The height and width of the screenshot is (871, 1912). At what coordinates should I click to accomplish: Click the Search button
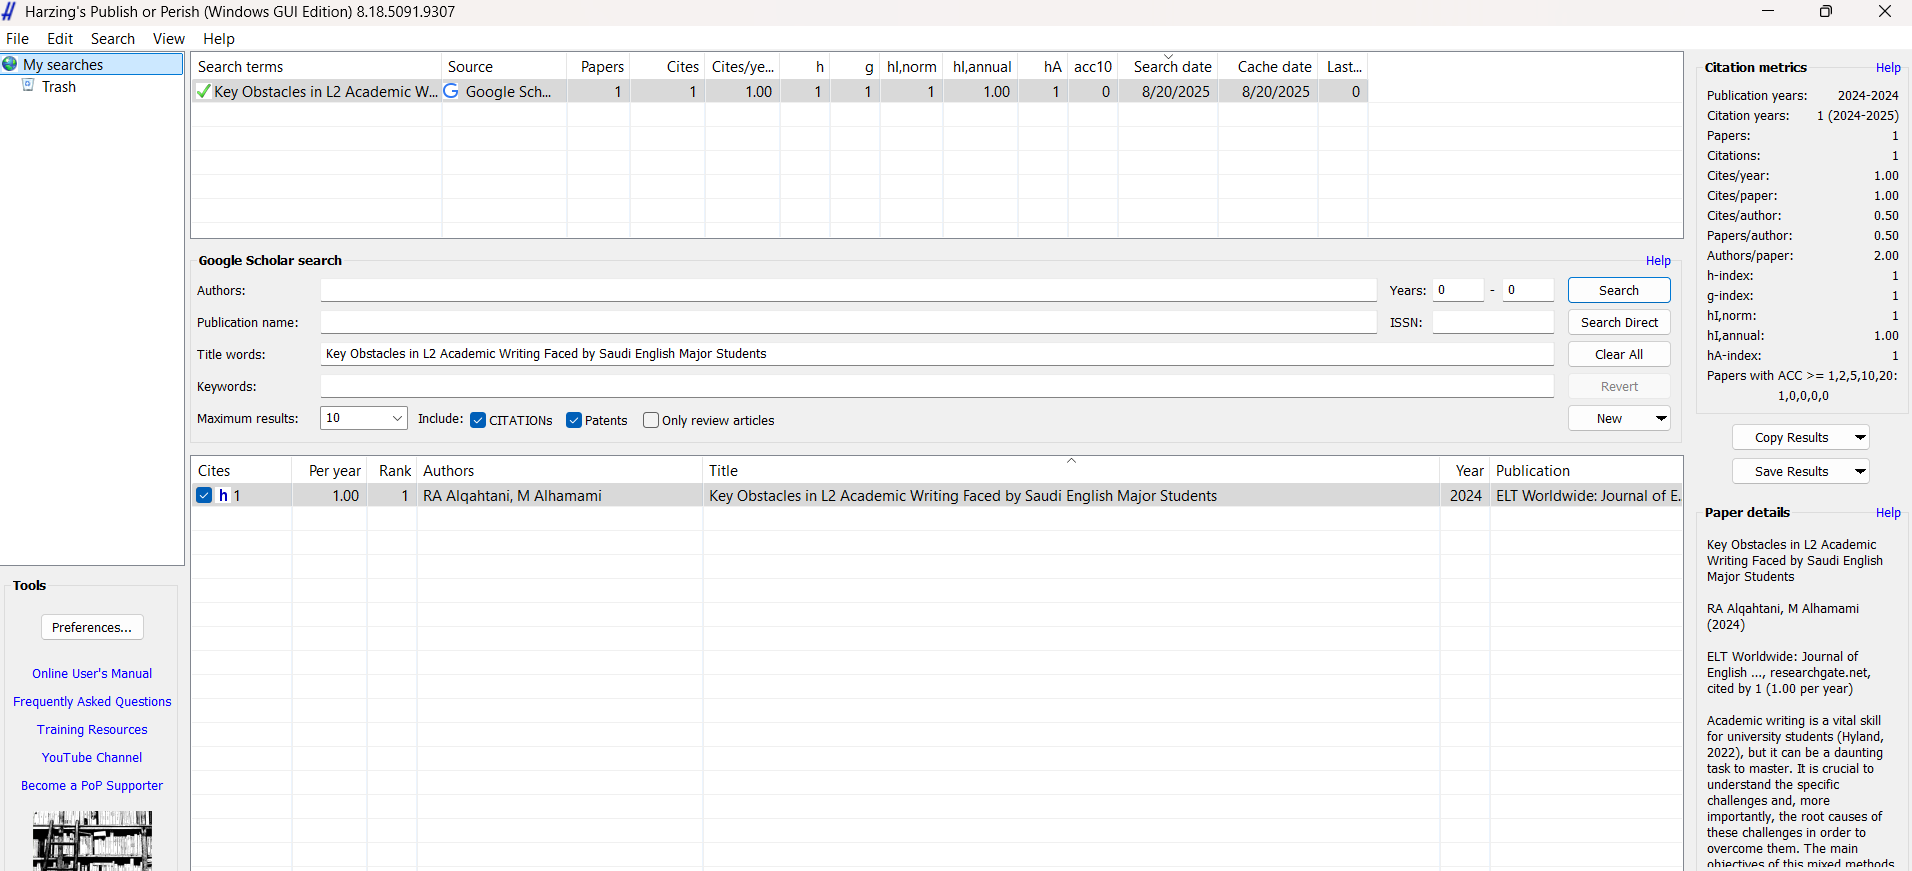coord(1619,290)
